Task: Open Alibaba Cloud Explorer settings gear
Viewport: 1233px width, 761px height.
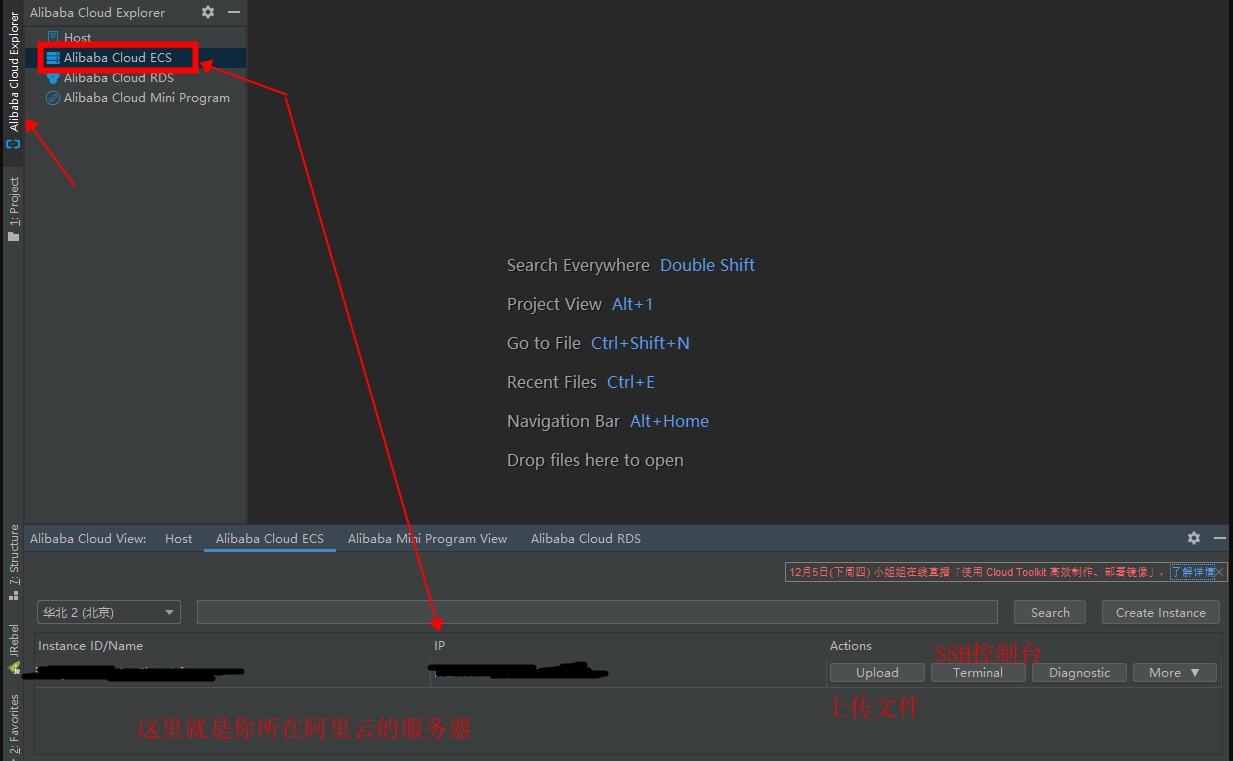Action: [208, 12]
